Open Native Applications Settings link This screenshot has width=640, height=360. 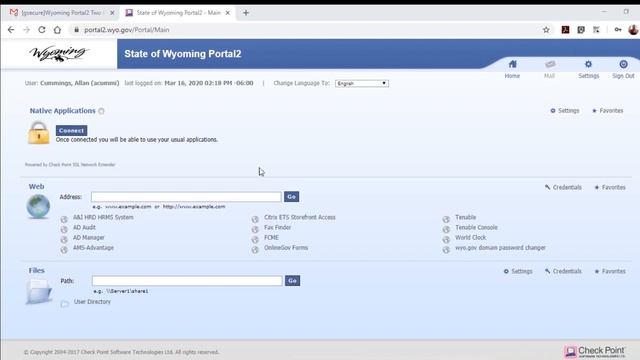pyautogui.click(x=565, y=111)
